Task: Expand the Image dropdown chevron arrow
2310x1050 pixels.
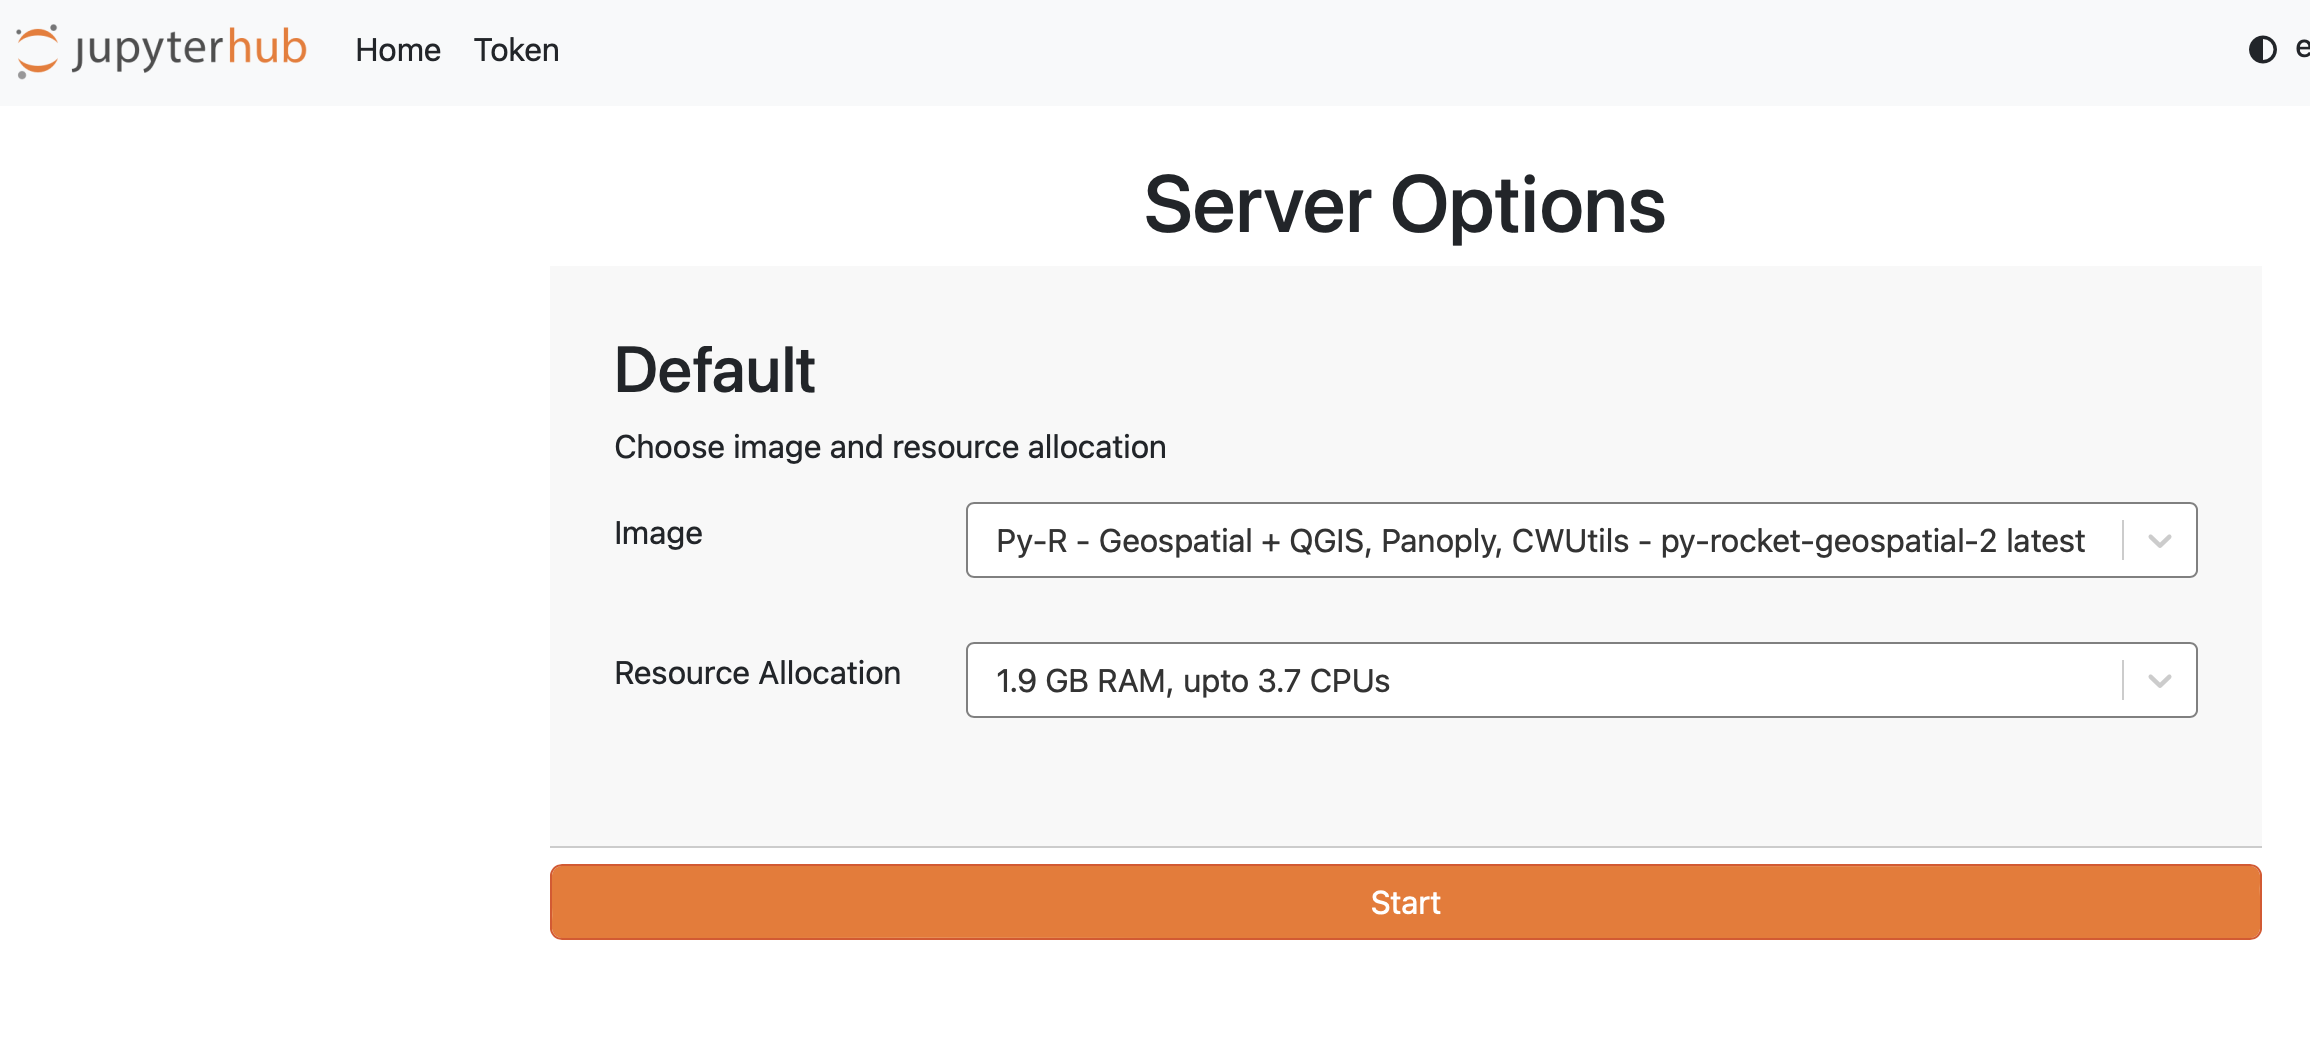Action: [x=2160, y=541]
